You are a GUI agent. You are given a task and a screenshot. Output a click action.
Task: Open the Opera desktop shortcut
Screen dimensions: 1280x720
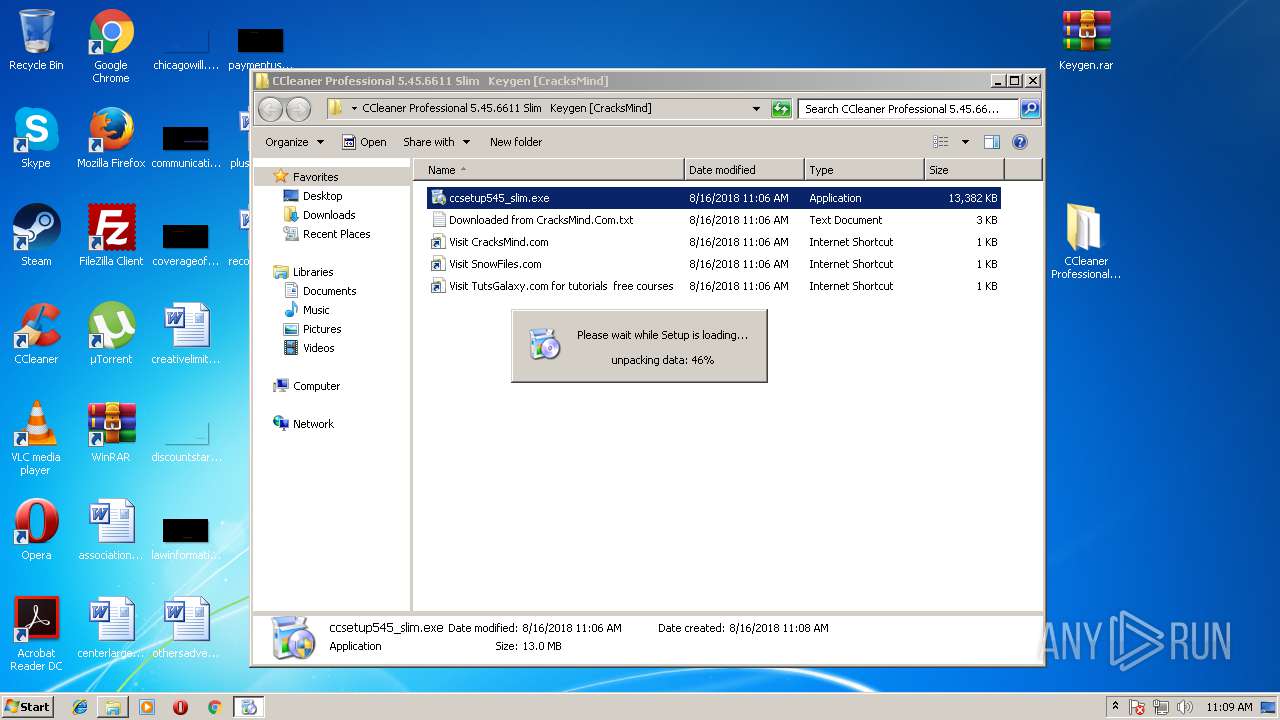point(36,530)
